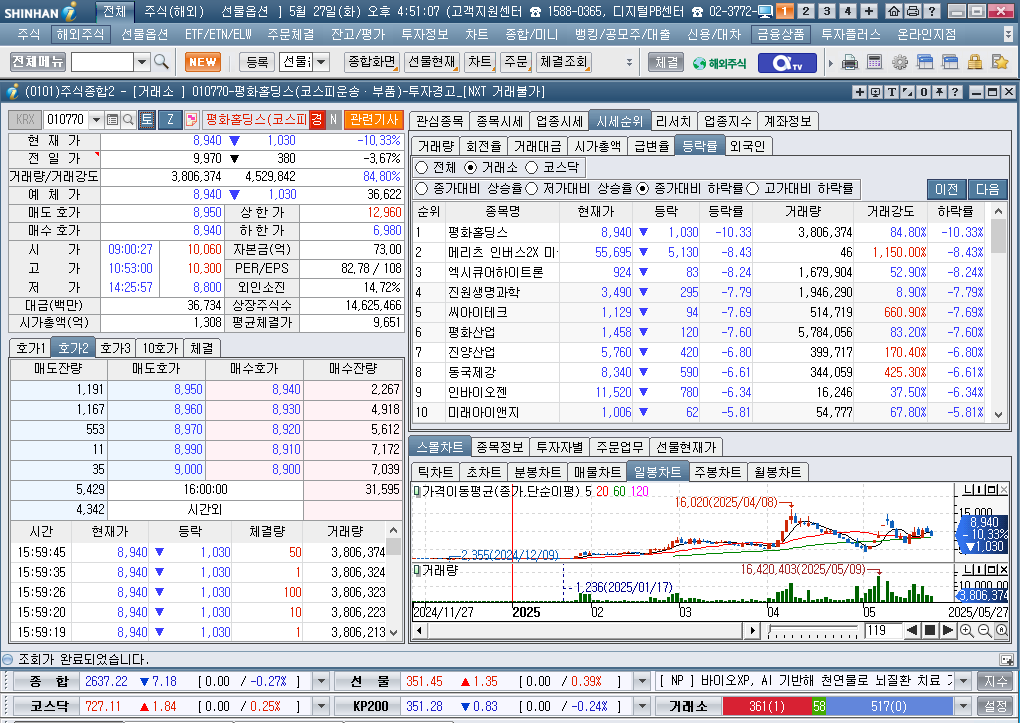Open the calculator icon in toolbar
Screen dimensions: 1020x723
[x=874, y=62]
